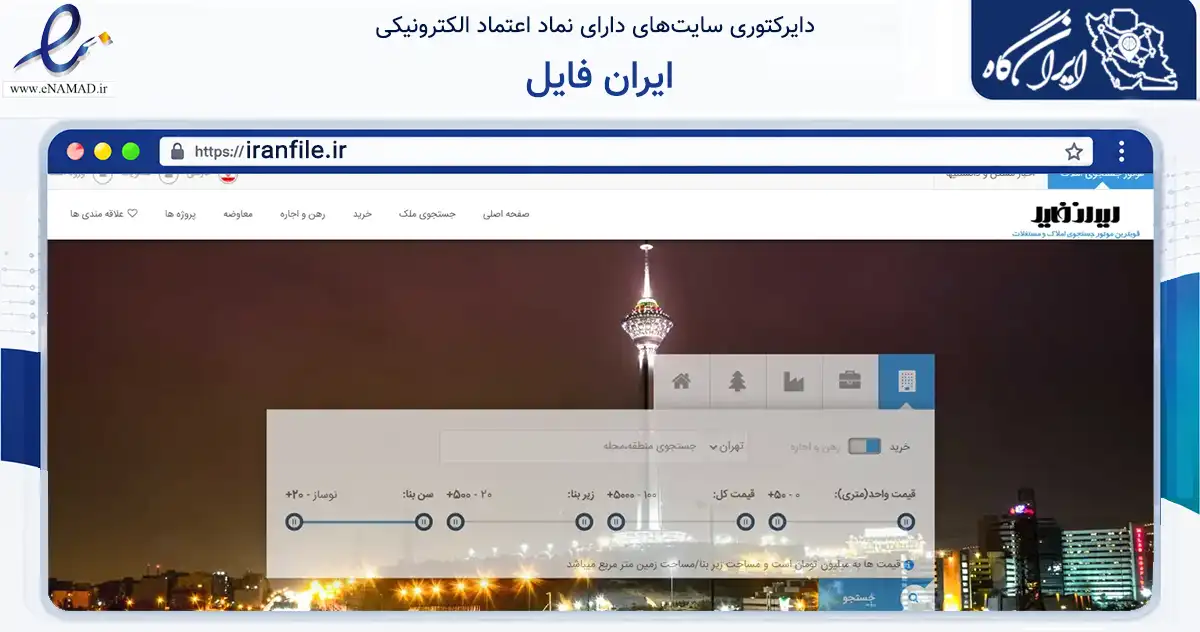Image resolution: width=1200 pixels, height=632 pixels.
Task: Click the iranfile.ir address bar
Action: click(x=625, y=152)
